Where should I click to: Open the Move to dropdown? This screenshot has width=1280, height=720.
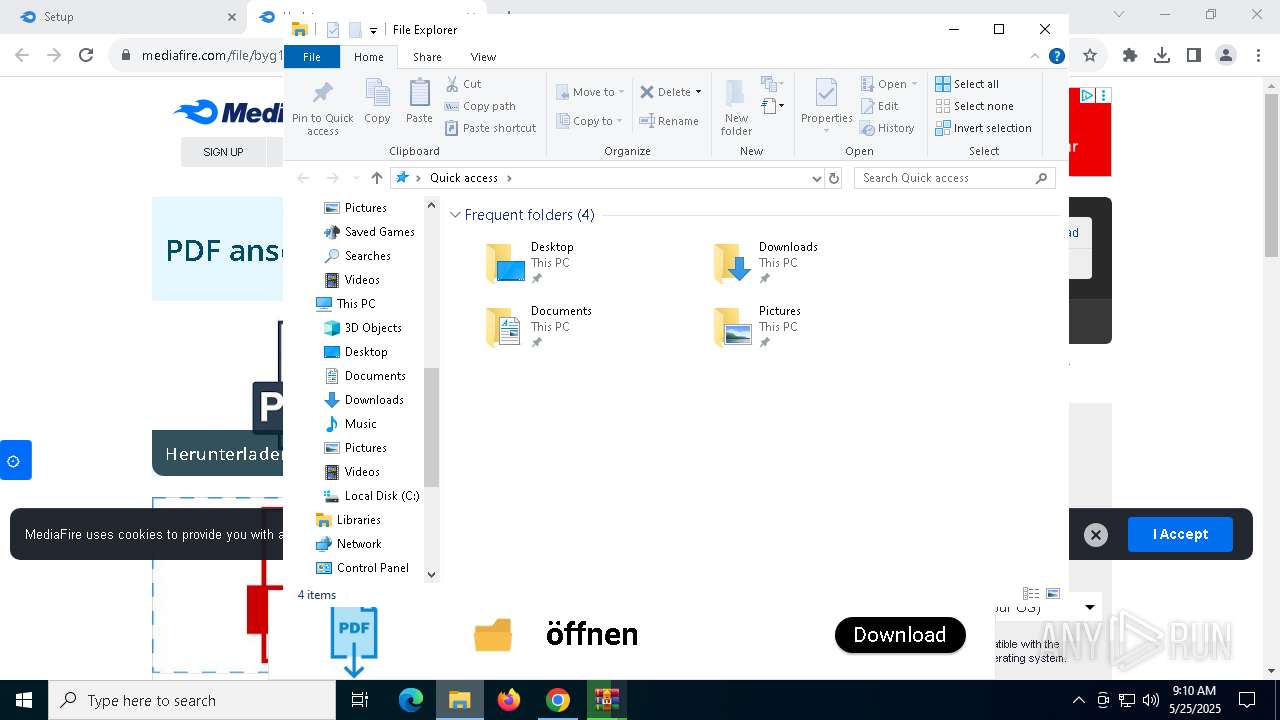point(590,92)
